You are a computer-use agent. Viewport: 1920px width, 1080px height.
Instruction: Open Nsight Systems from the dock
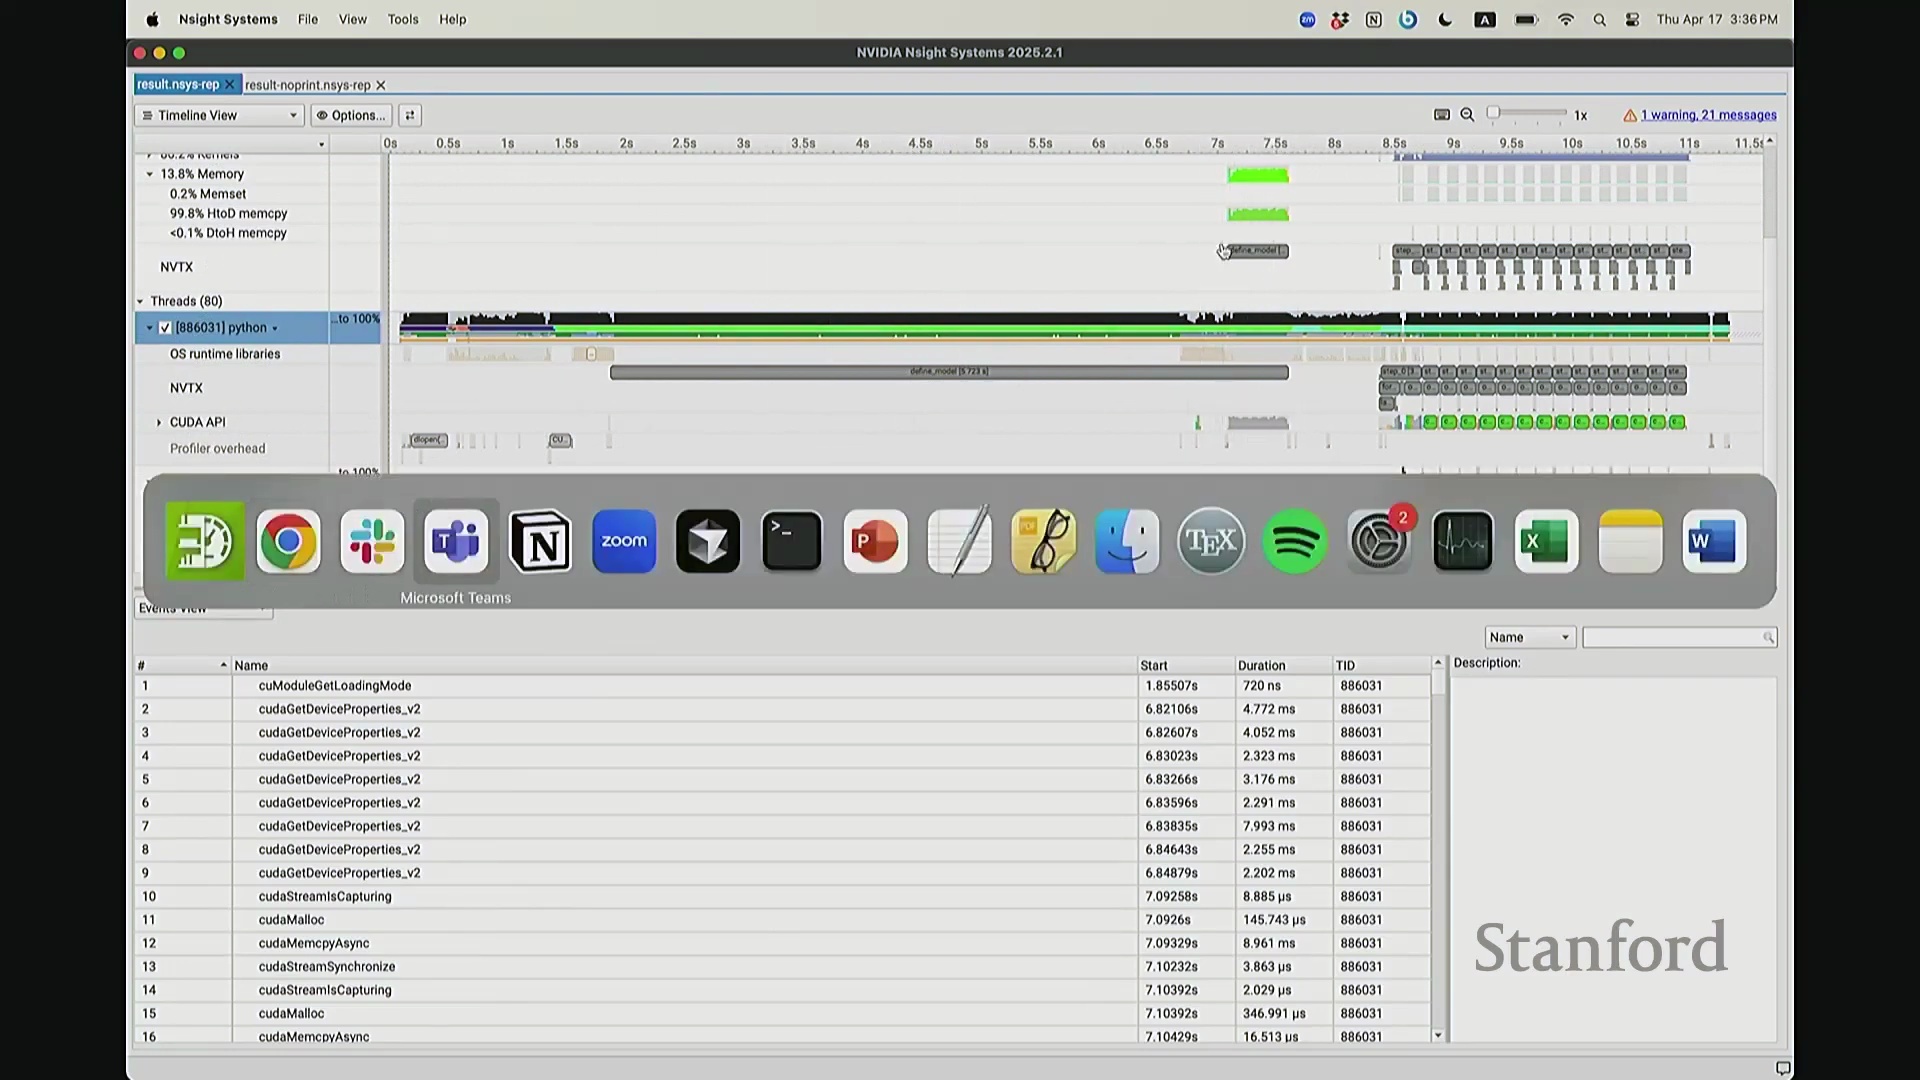205,542
